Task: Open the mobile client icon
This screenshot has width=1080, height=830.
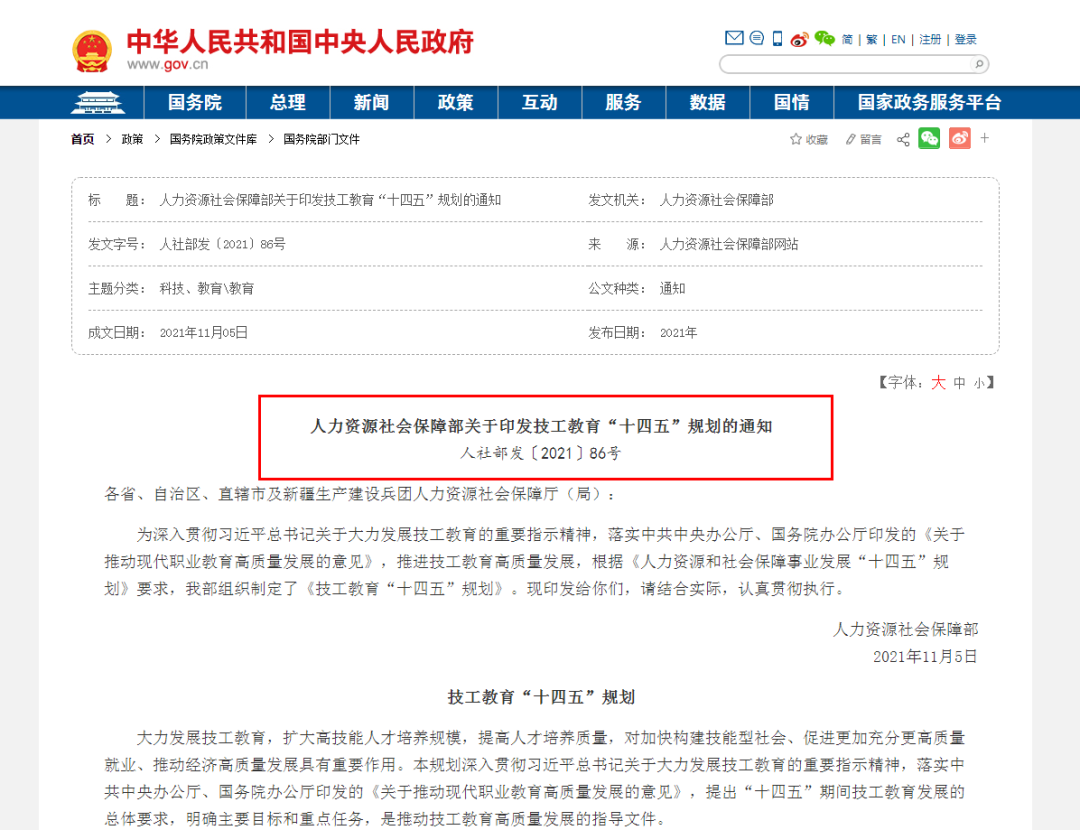Action: (x=776, y=39)
